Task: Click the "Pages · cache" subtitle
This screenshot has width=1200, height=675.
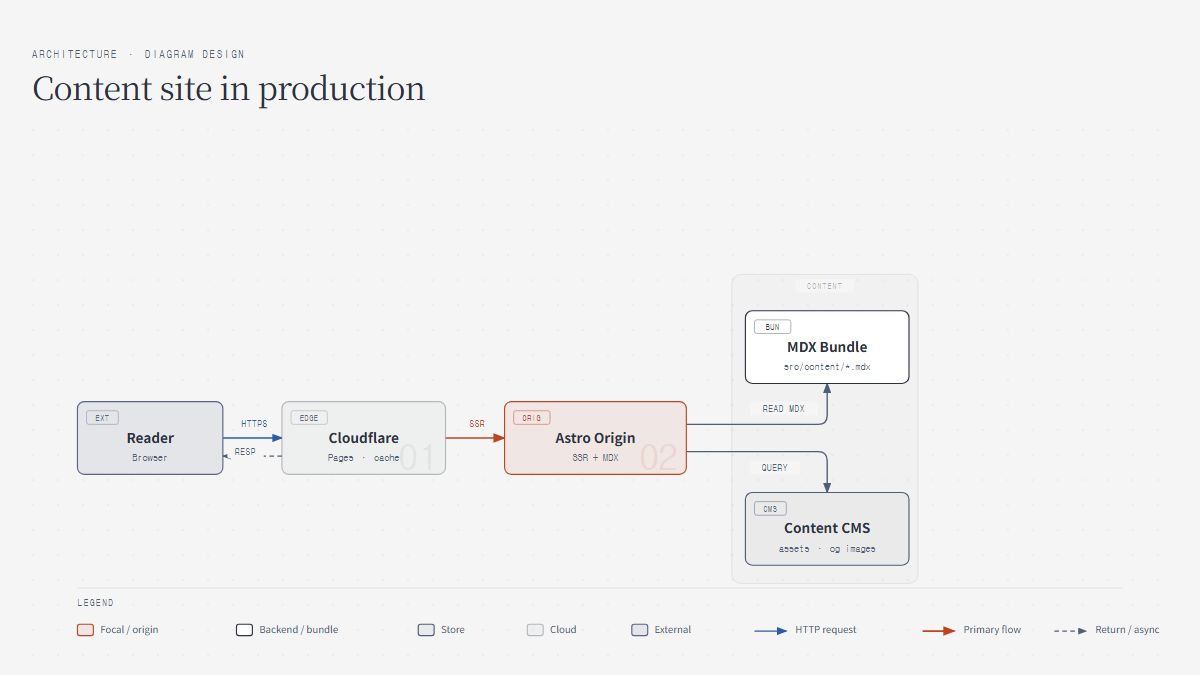Action: point(364,458)
